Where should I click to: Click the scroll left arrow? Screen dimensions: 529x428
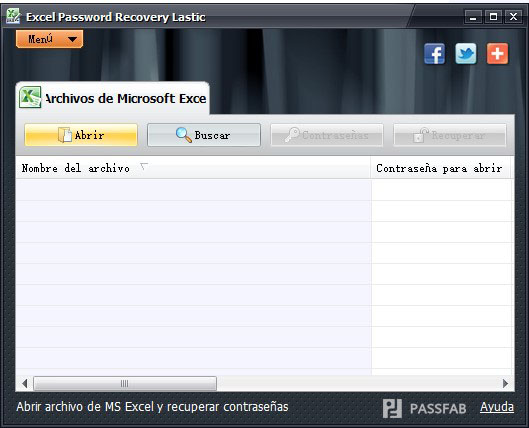click(24, 383)
